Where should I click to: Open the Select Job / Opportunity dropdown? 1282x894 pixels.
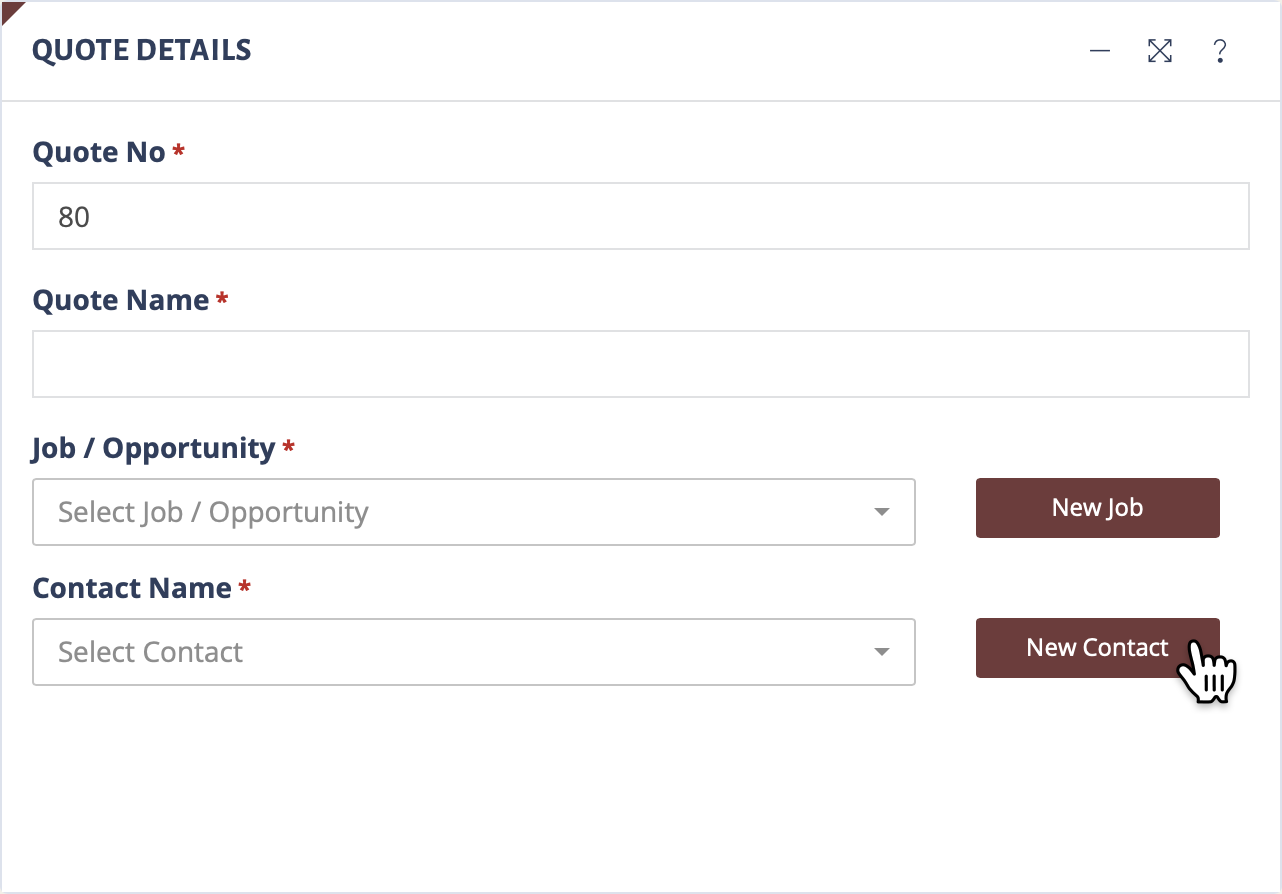pos(474,512)
